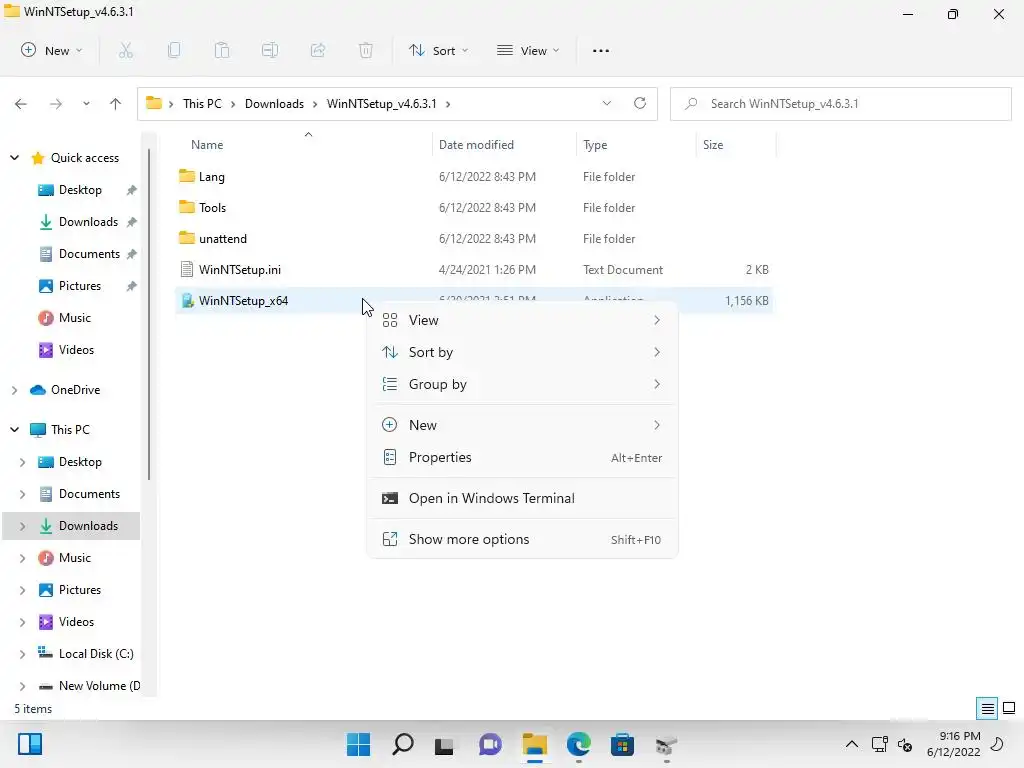The image size is (1024, 768).
Task: Open Microsoft Store from taskbar
Action: tap(622, 744)
